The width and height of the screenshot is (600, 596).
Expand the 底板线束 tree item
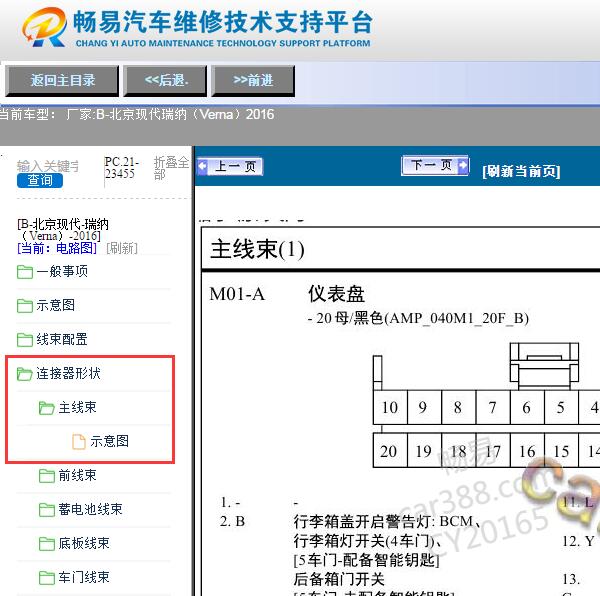tap(84, 543)
